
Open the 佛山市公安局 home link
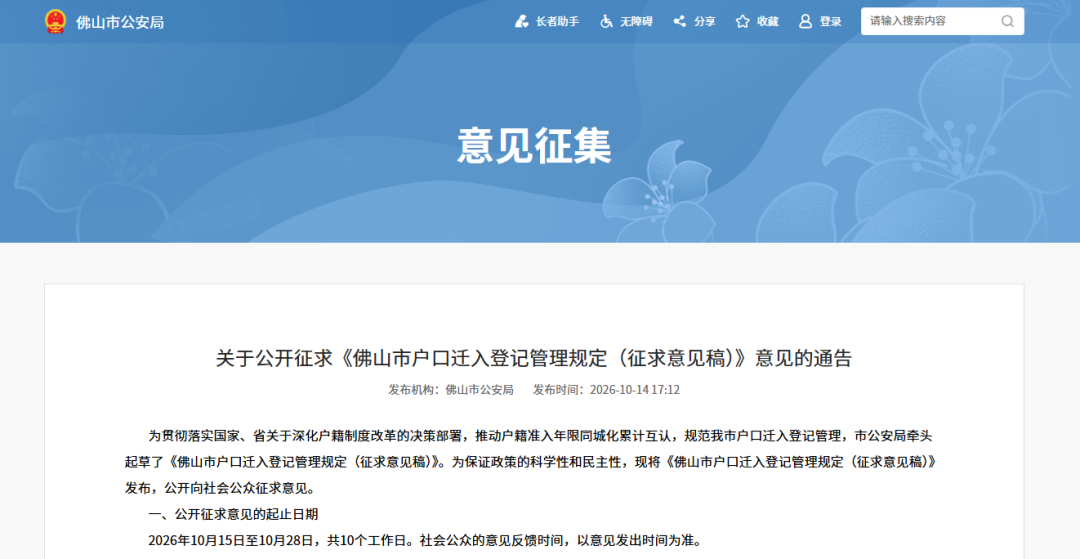(120, 22)
